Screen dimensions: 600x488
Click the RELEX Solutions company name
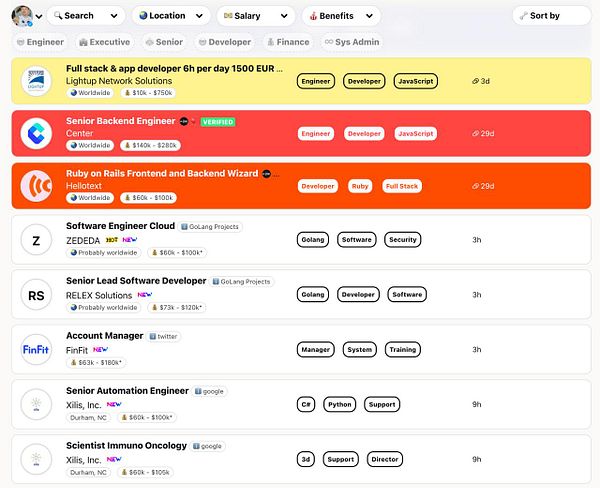point(99,295)
